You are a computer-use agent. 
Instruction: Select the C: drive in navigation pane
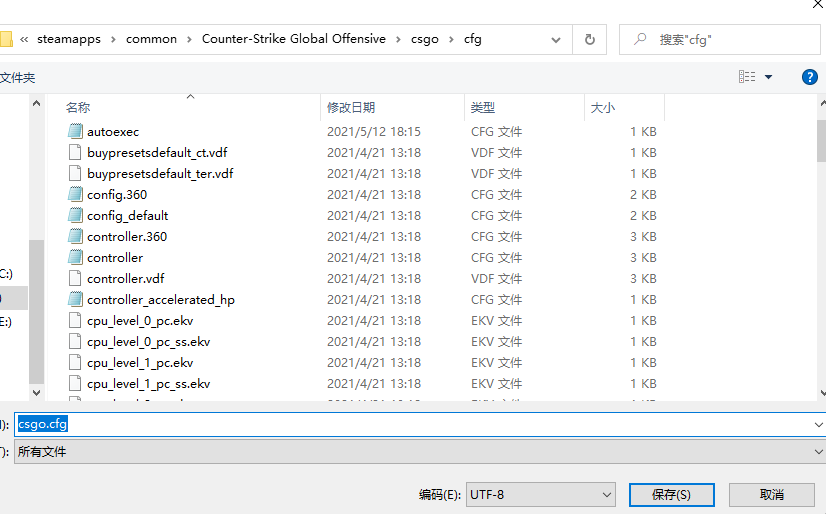tap(6, 274)
